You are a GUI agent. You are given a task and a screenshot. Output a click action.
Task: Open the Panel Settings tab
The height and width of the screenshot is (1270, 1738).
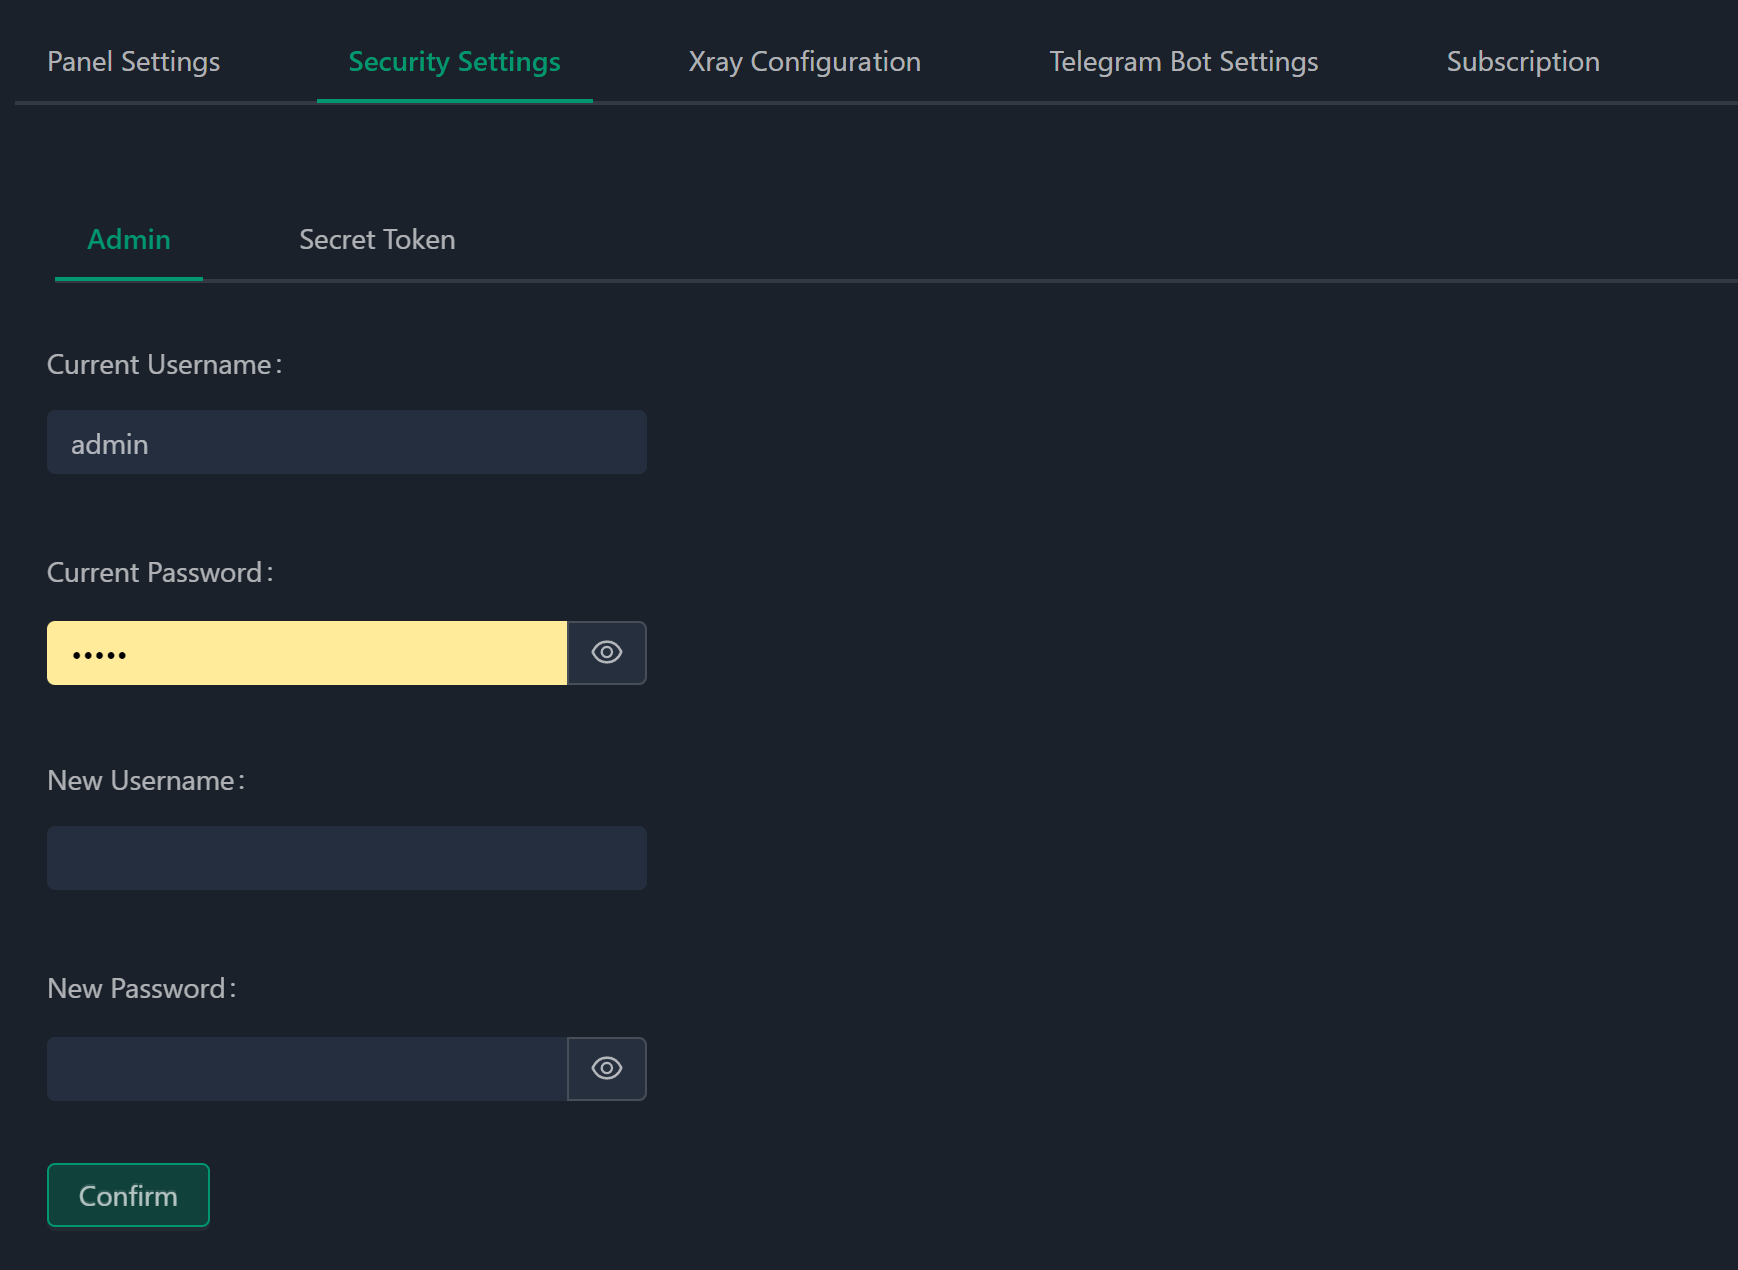133,62
